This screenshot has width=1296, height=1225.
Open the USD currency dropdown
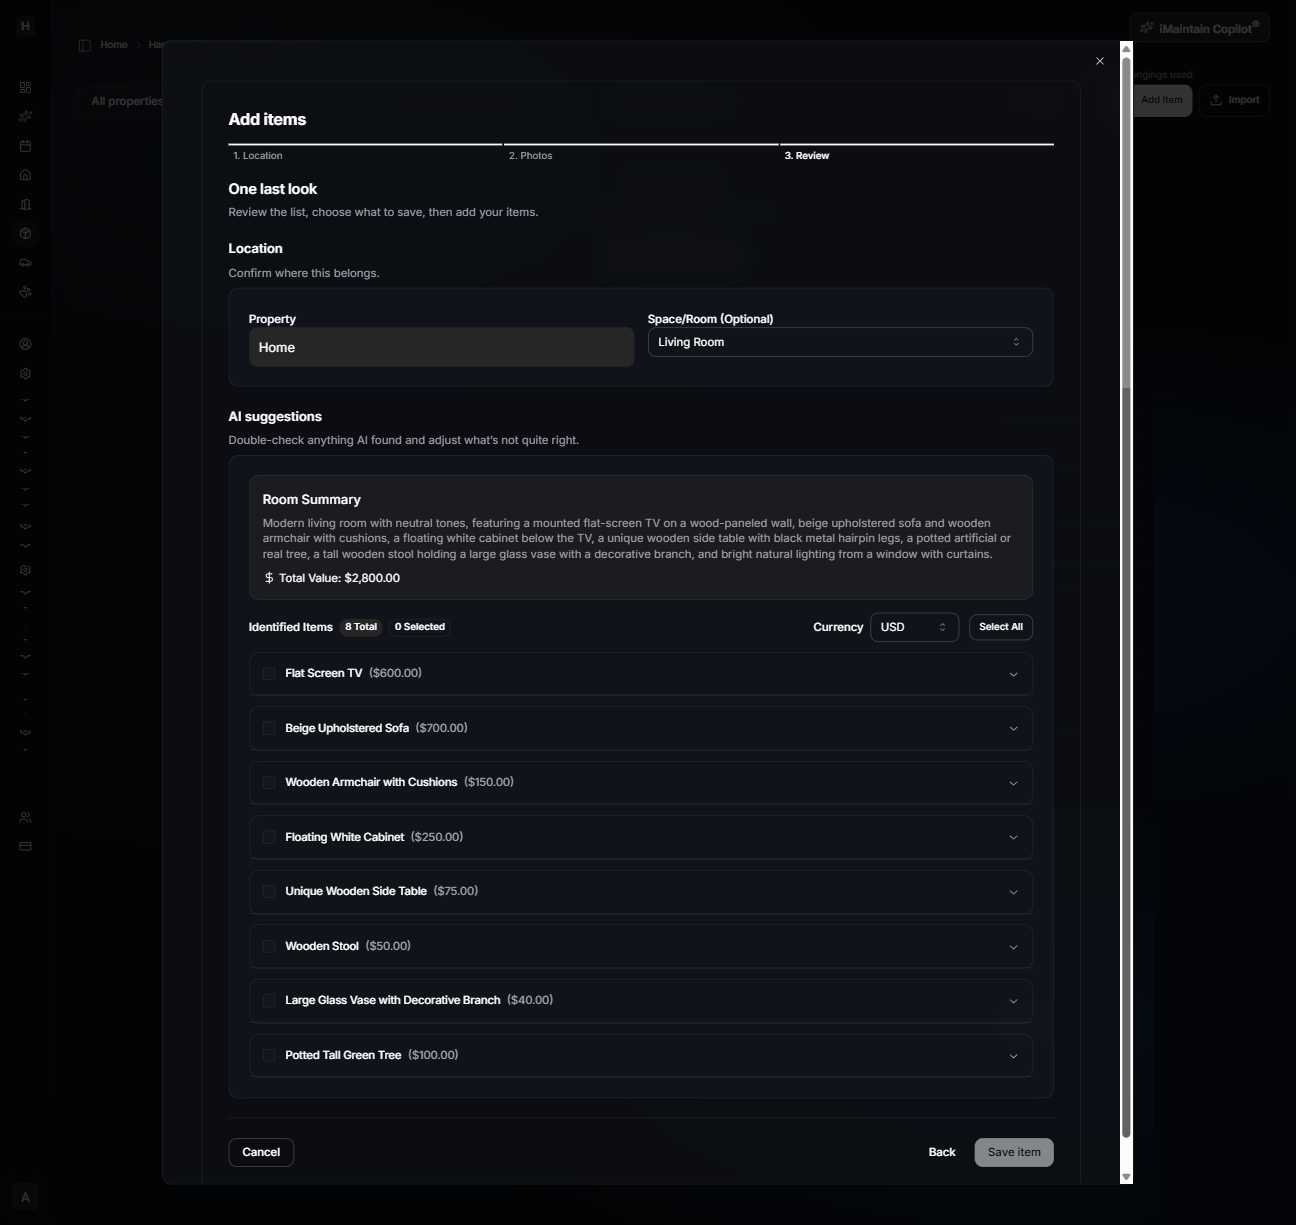click(x=913, y=627)
